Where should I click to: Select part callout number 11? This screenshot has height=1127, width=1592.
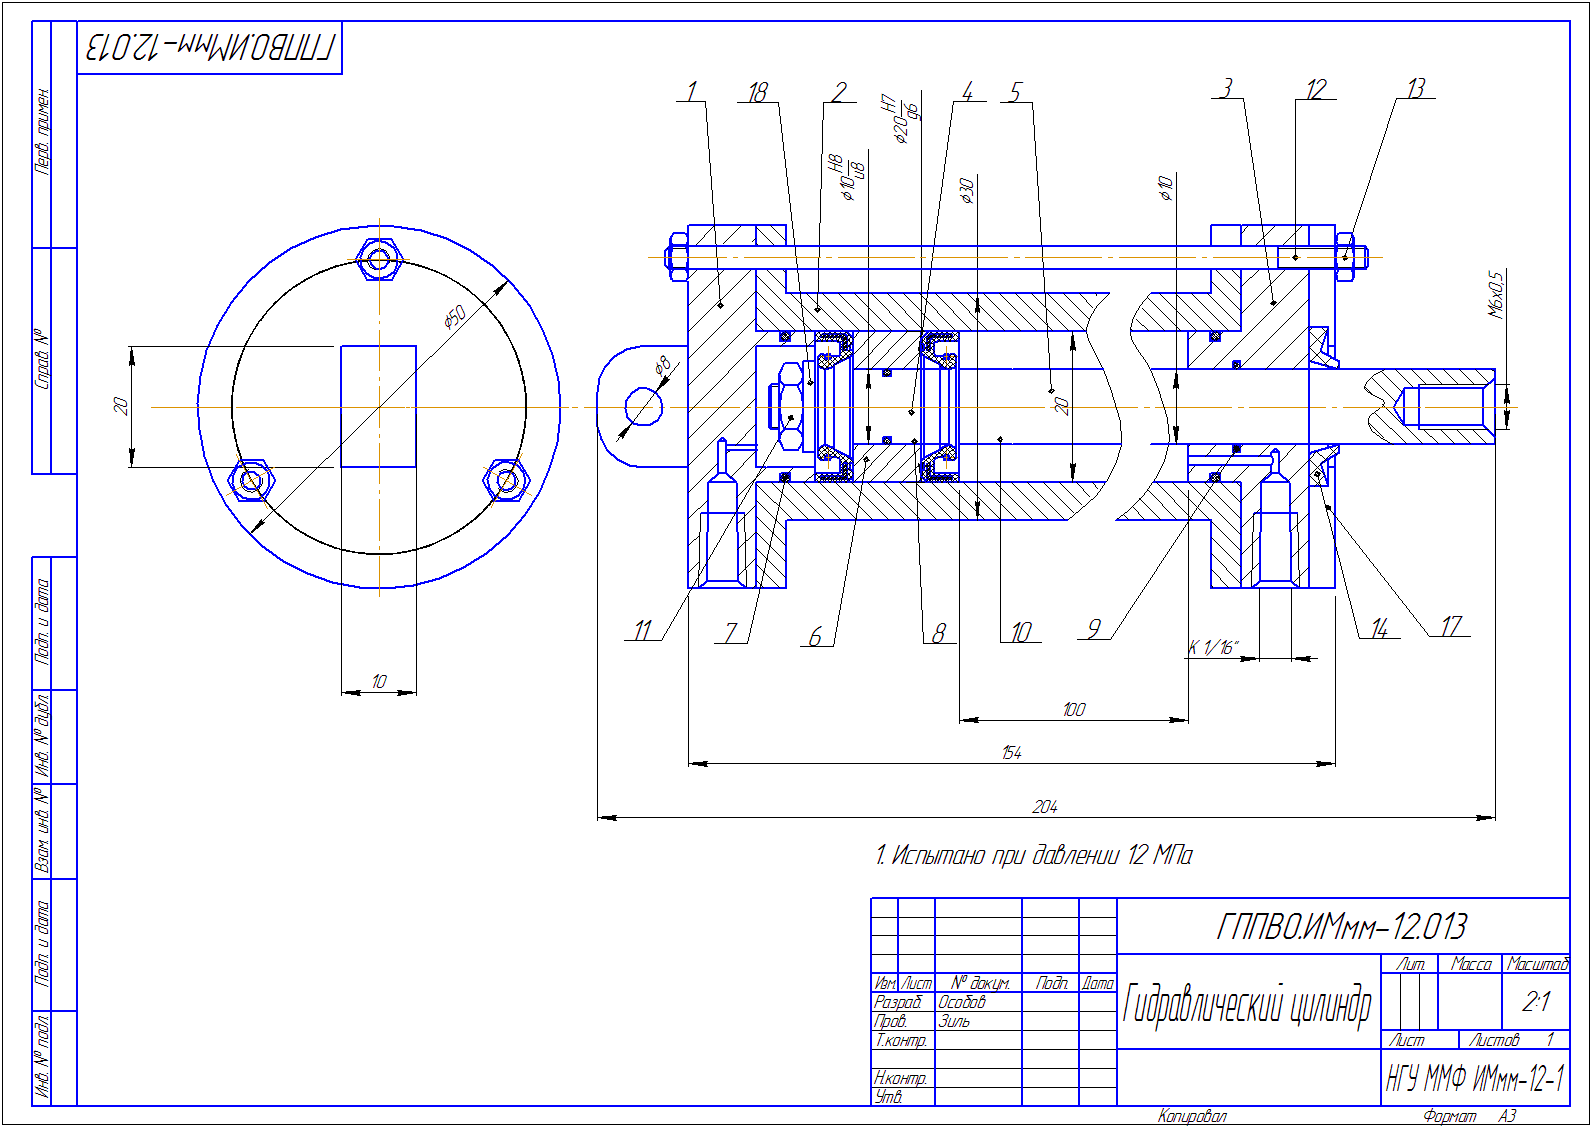642,630
